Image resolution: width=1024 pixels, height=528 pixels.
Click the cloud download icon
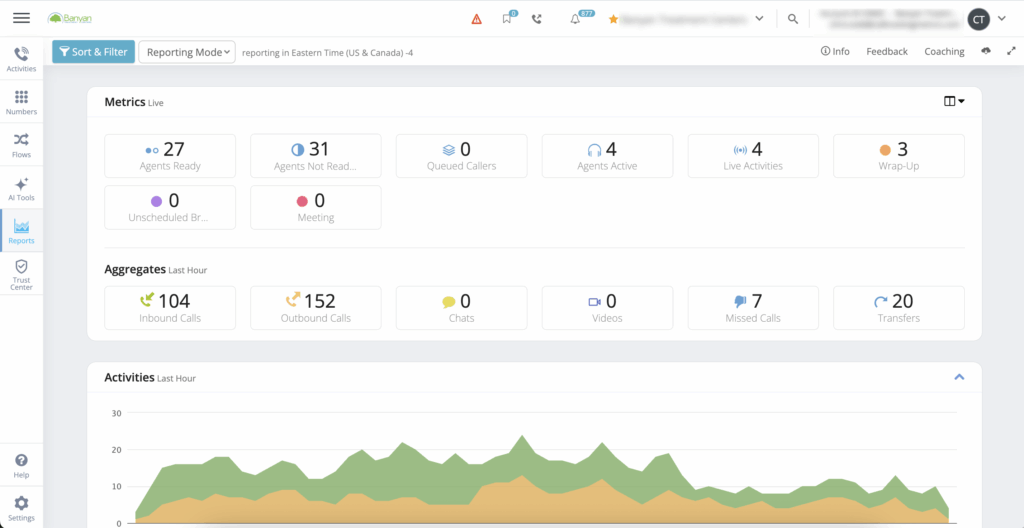[986, 51]
